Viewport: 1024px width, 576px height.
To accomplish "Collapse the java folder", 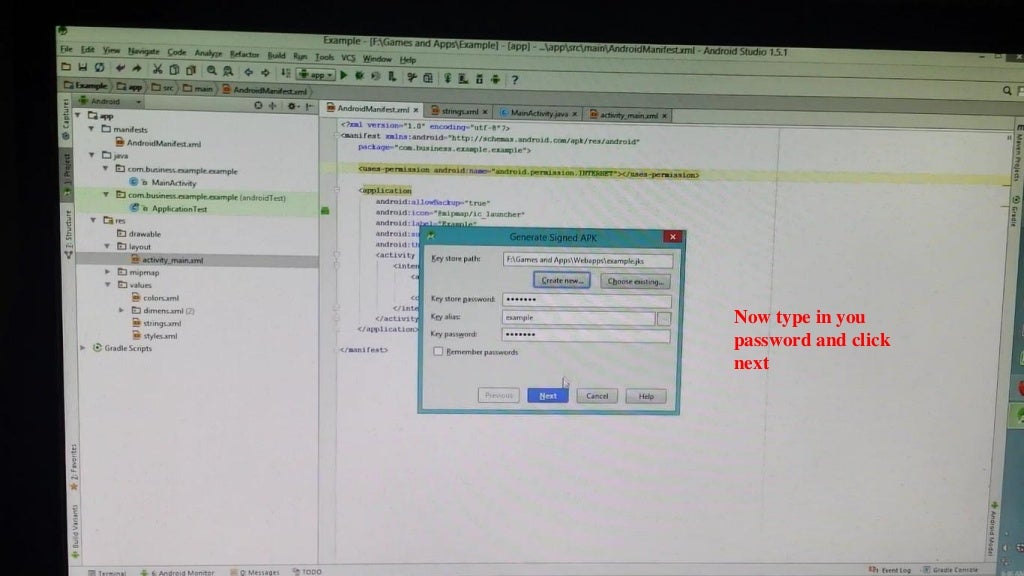I will tap(92, 155).
